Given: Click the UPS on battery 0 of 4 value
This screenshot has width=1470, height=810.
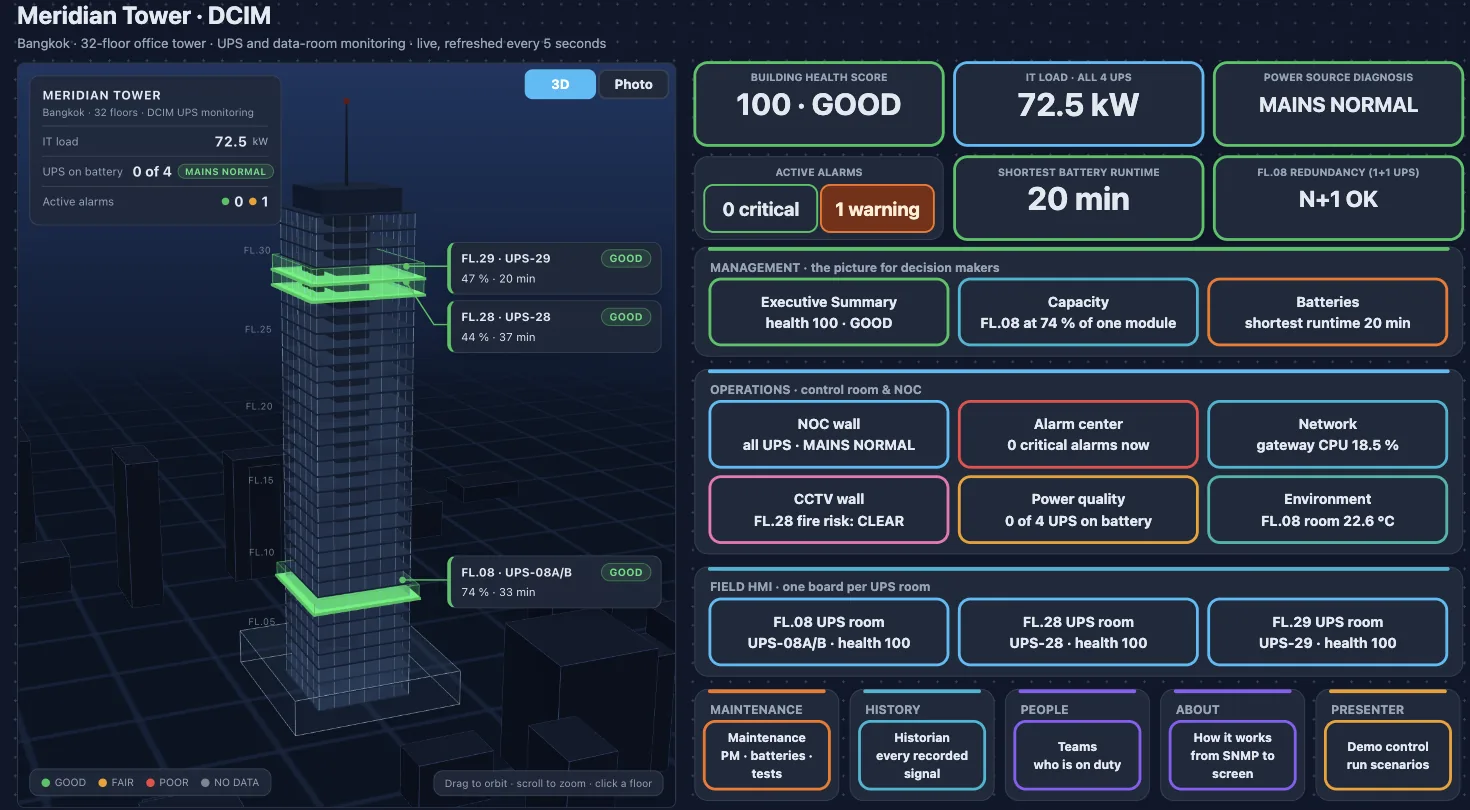Looking at the screenshot, I should (x=151, y=172).
